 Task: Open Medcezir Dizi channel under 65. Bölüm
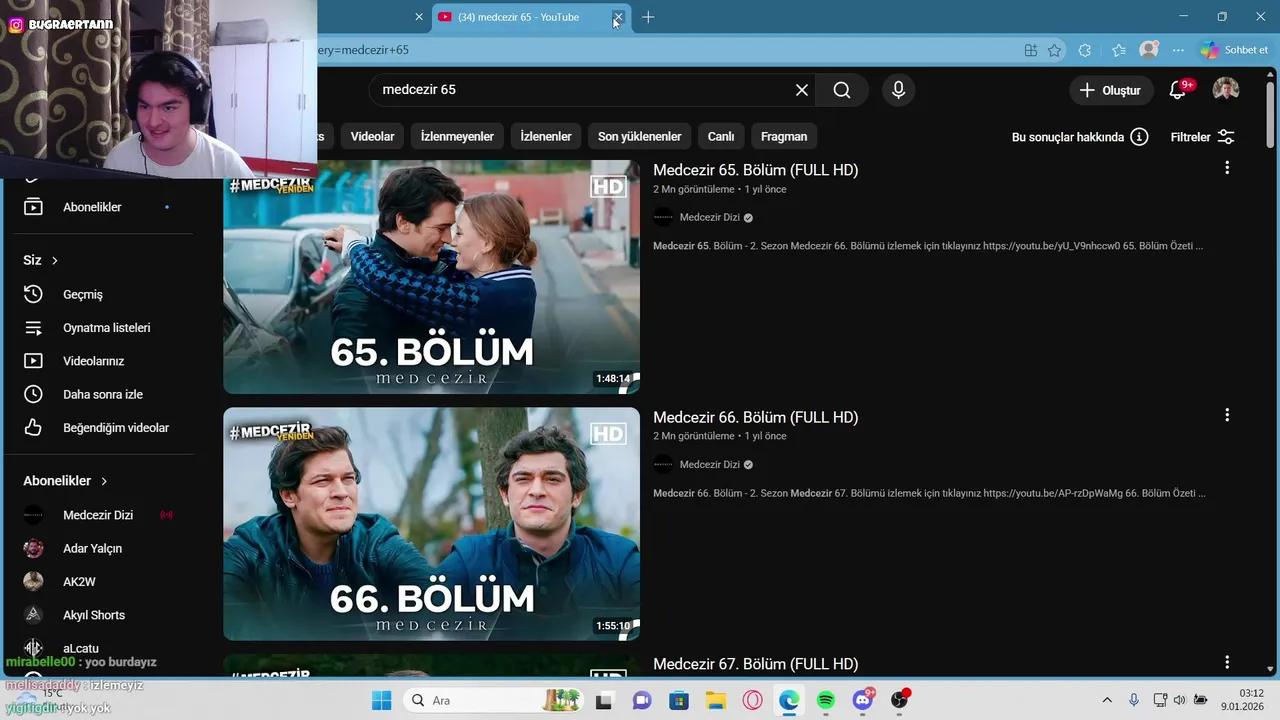pyautogui.click(x=709, y=217)
